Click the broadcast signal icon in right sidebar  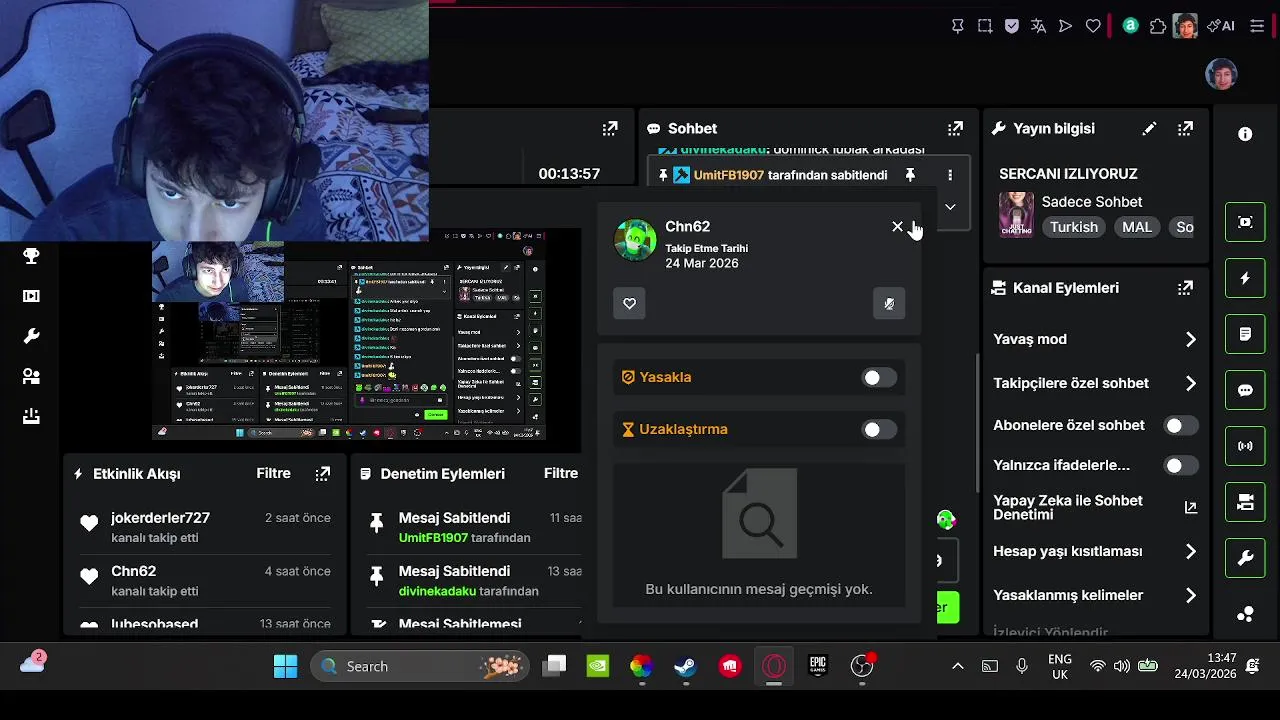click(1245, 446)
